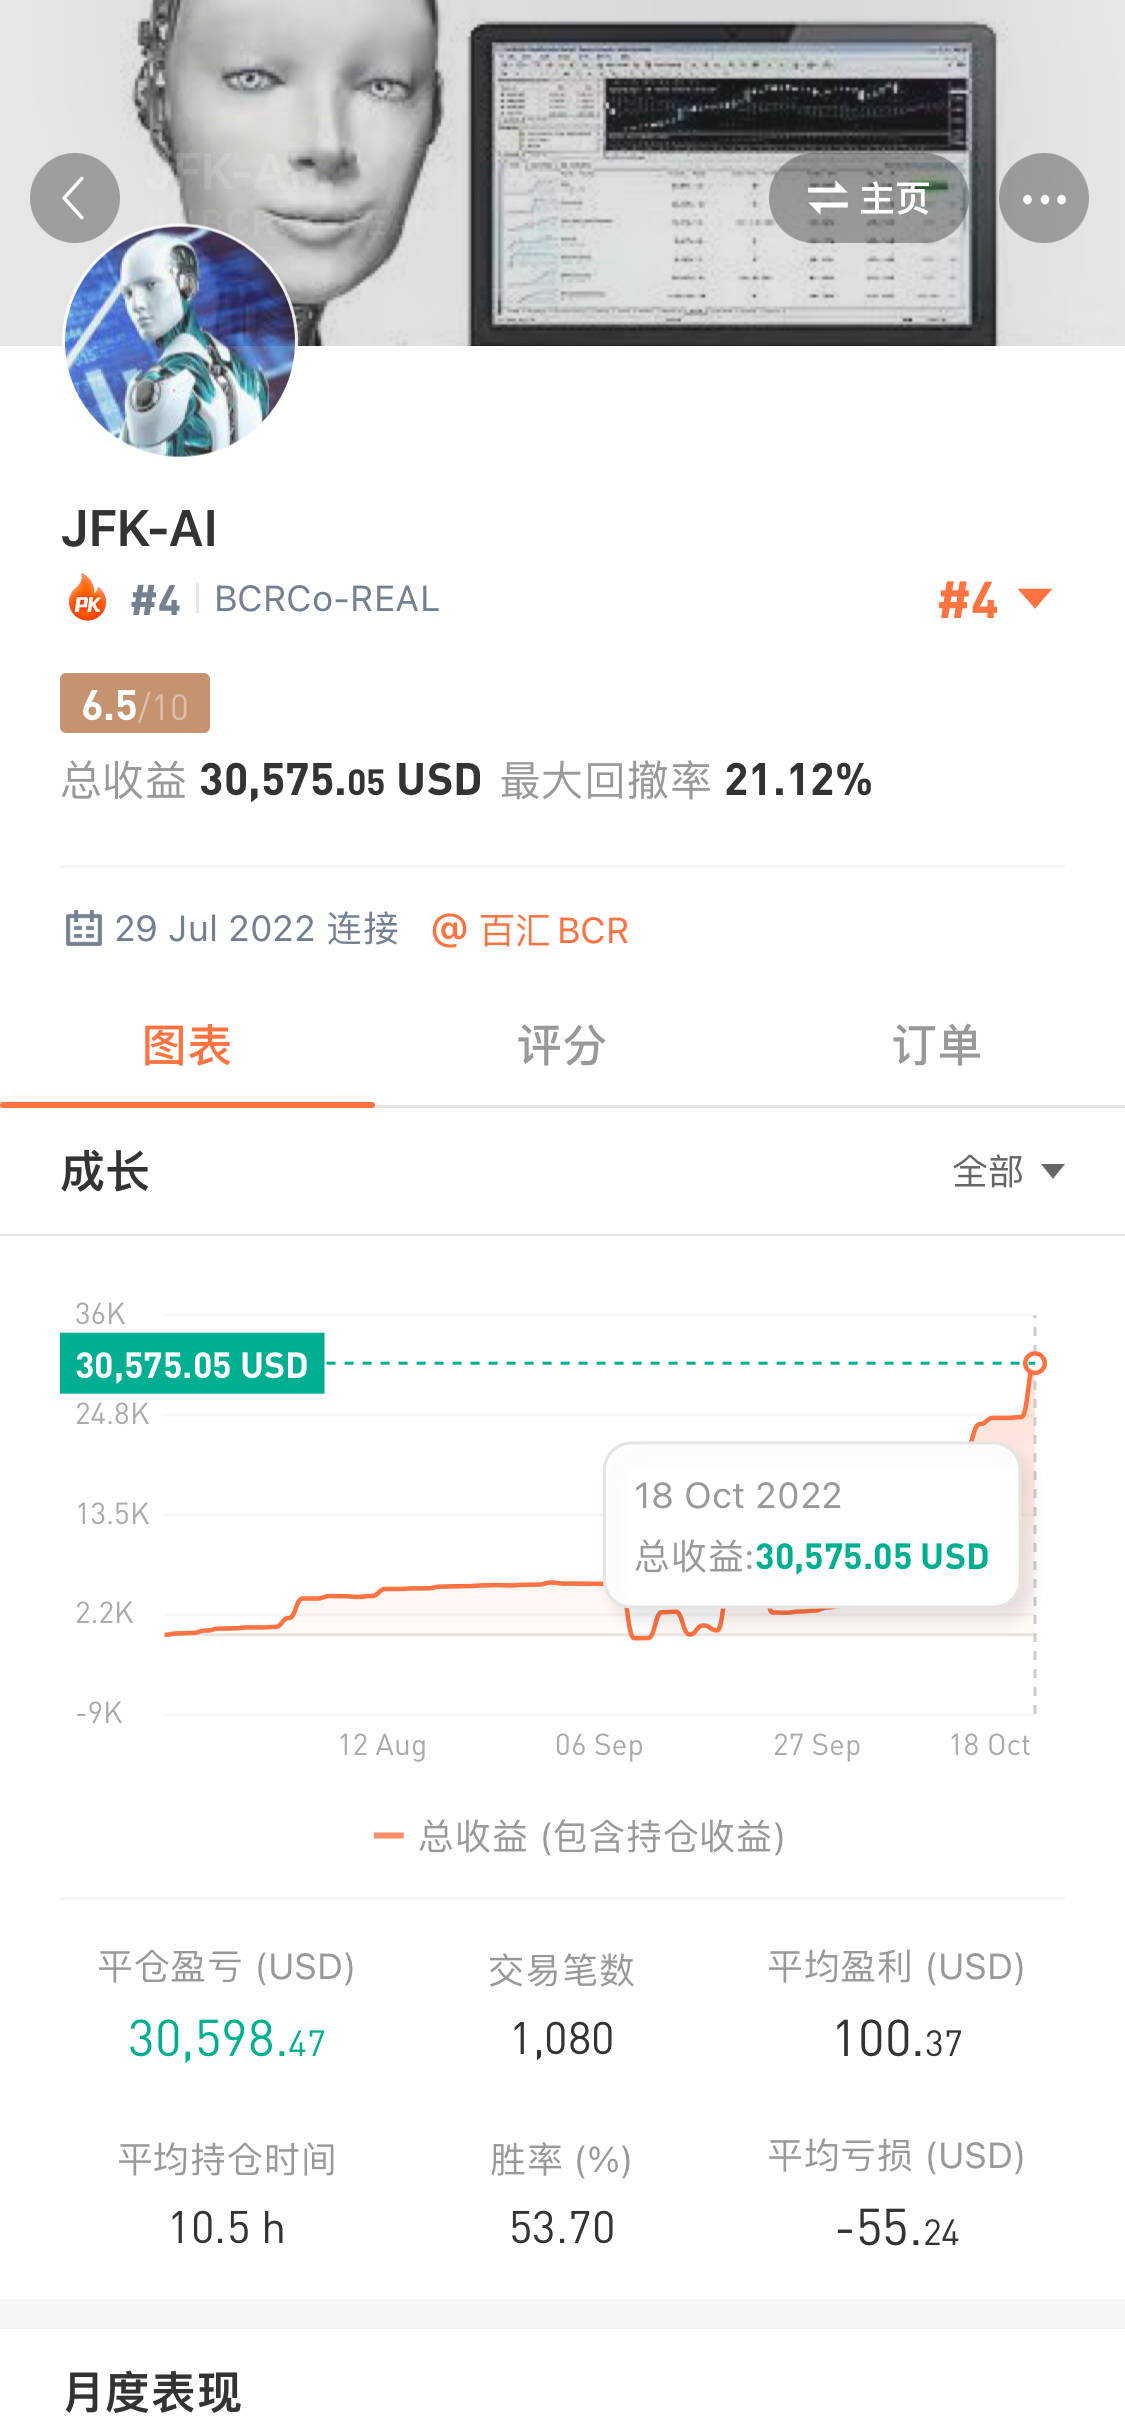Toggle the 总收益 legend series
Image resolution: width=1125 pixels, height=2436 pixels.
pos(579,1836)
